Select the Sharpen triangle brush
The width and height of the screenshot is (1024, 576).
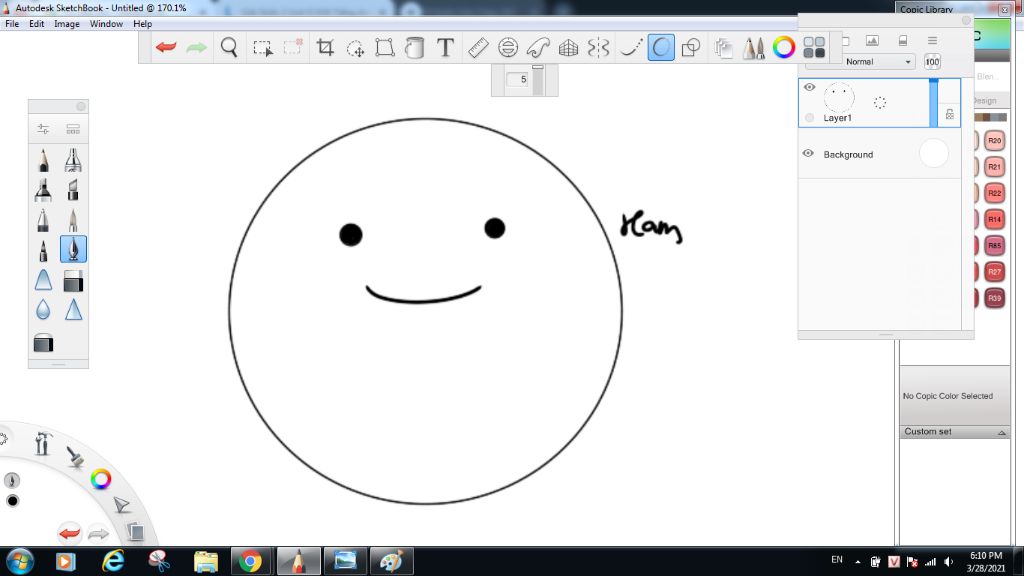click(73, 310)
